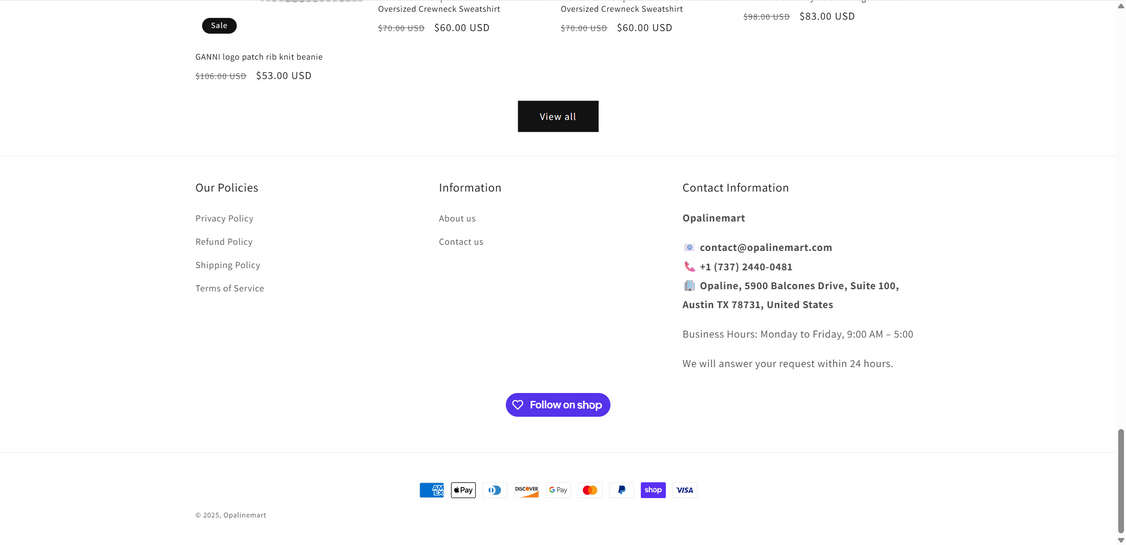Click the Discover payment icon
Image resolution: width=1126 pixels, height=545 pixels.
click(526, 490)
